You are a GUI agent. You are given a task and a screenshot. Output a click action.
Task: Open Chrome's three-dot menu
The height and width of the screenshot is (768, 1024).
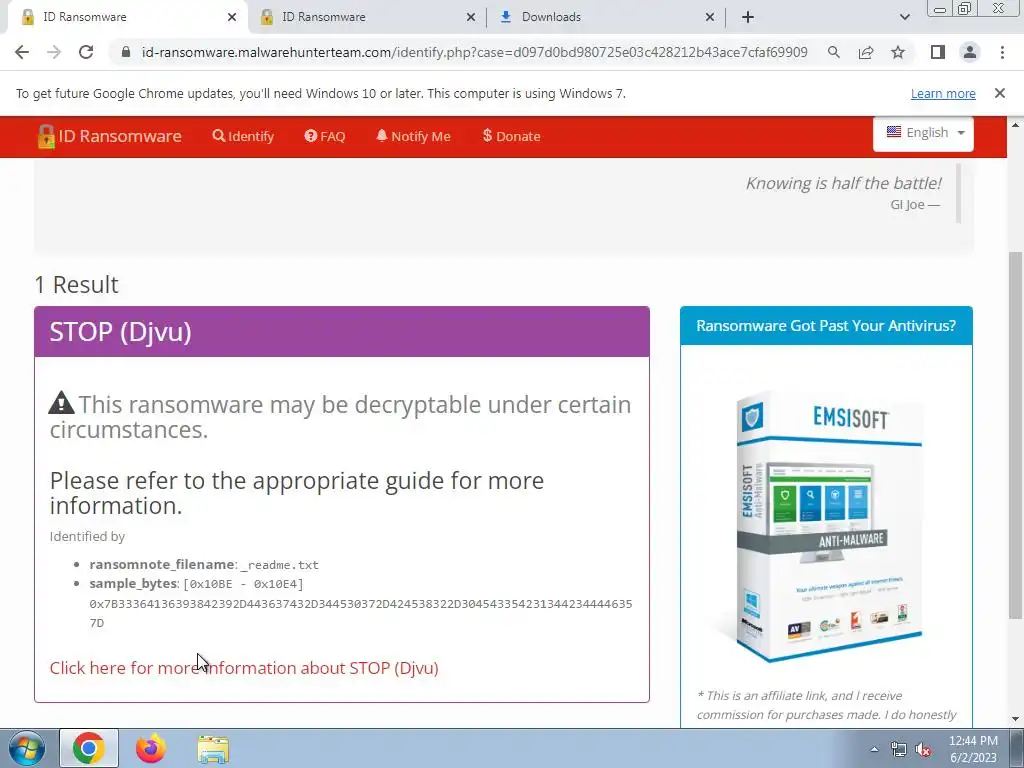(1002, 52)
